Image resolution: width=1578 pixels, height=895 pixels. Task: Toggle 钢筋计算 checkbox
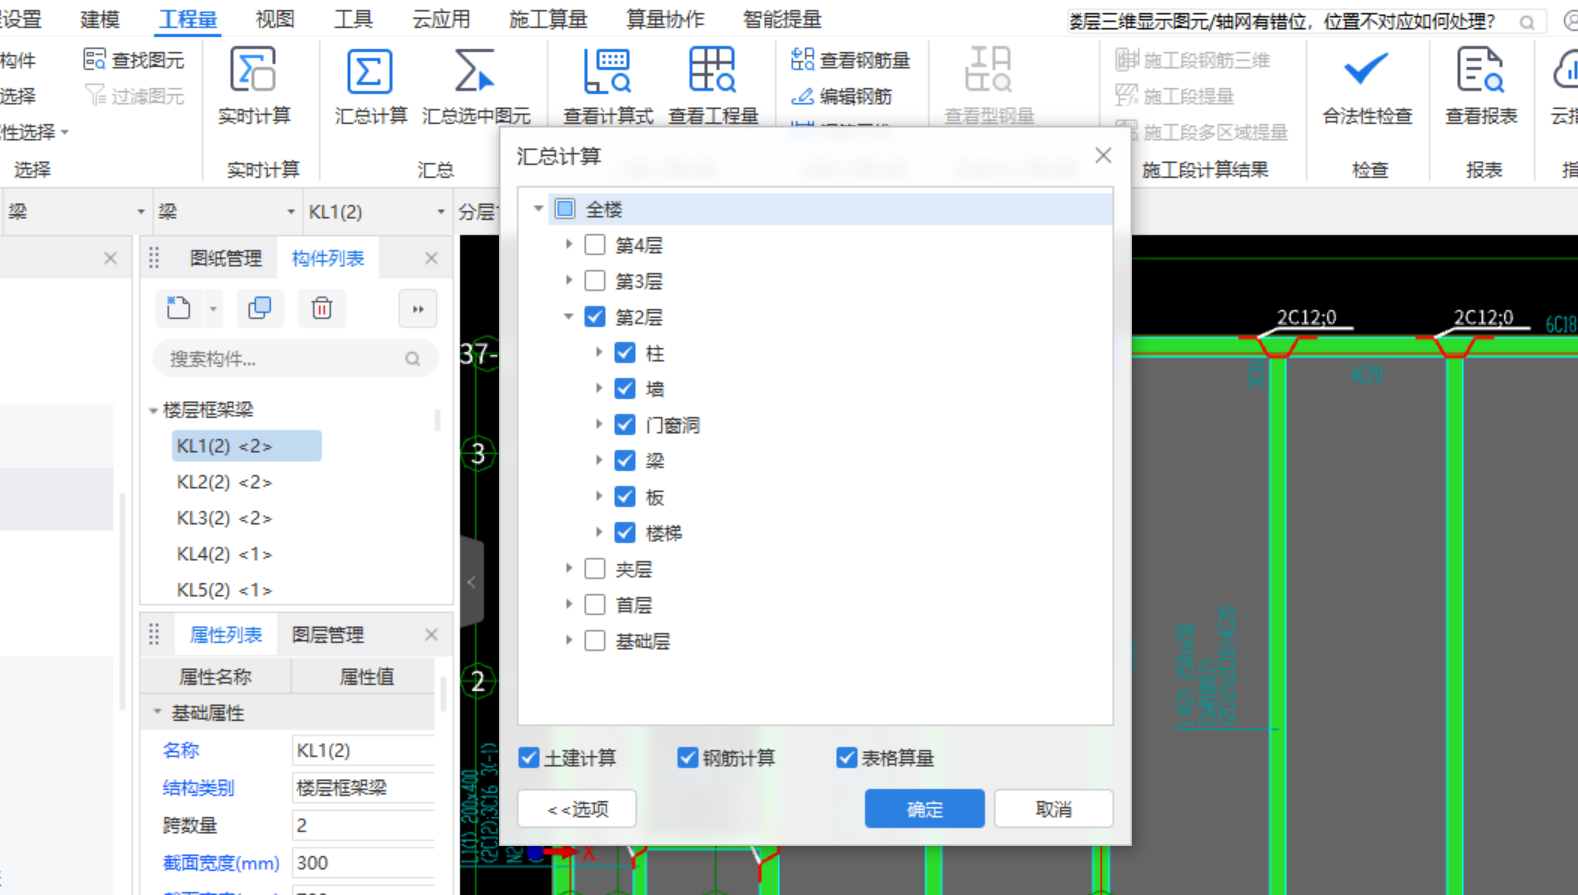687,758
